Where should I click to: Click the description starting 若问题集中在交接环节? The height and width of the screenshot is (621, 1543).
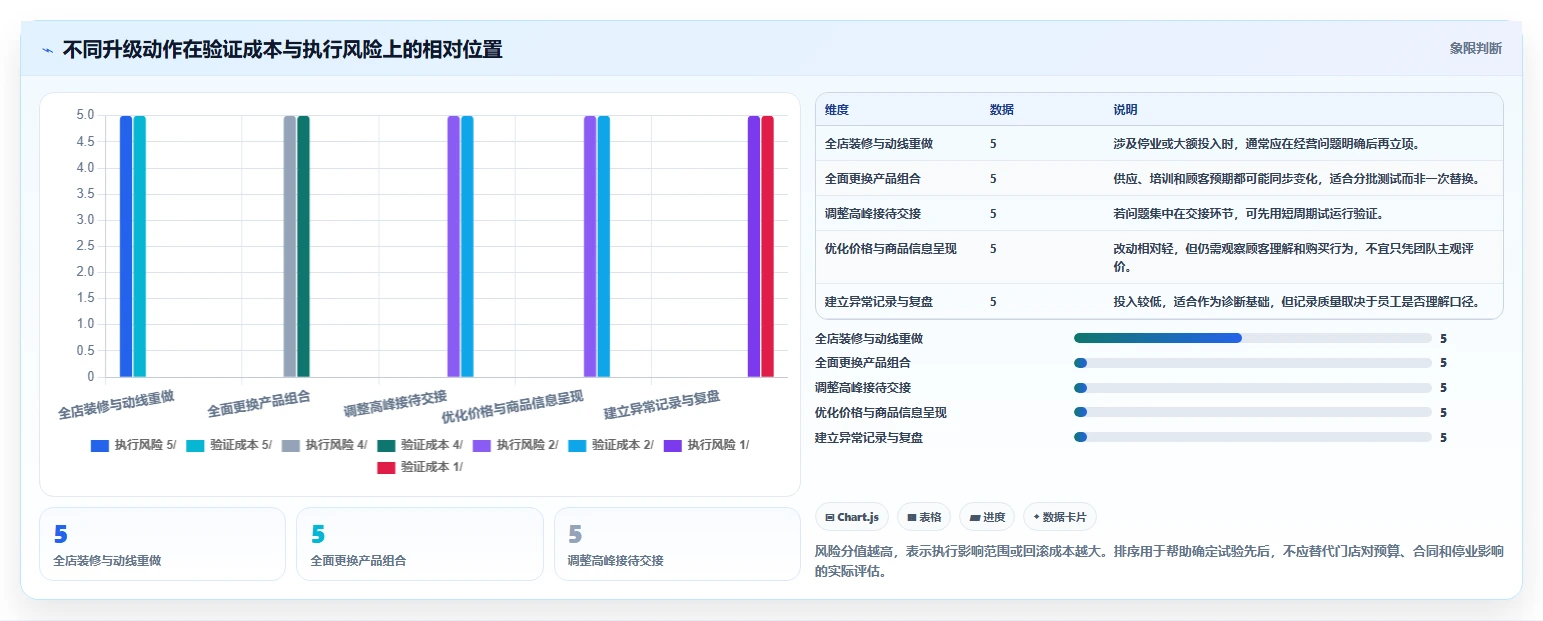coord(1248,214)
